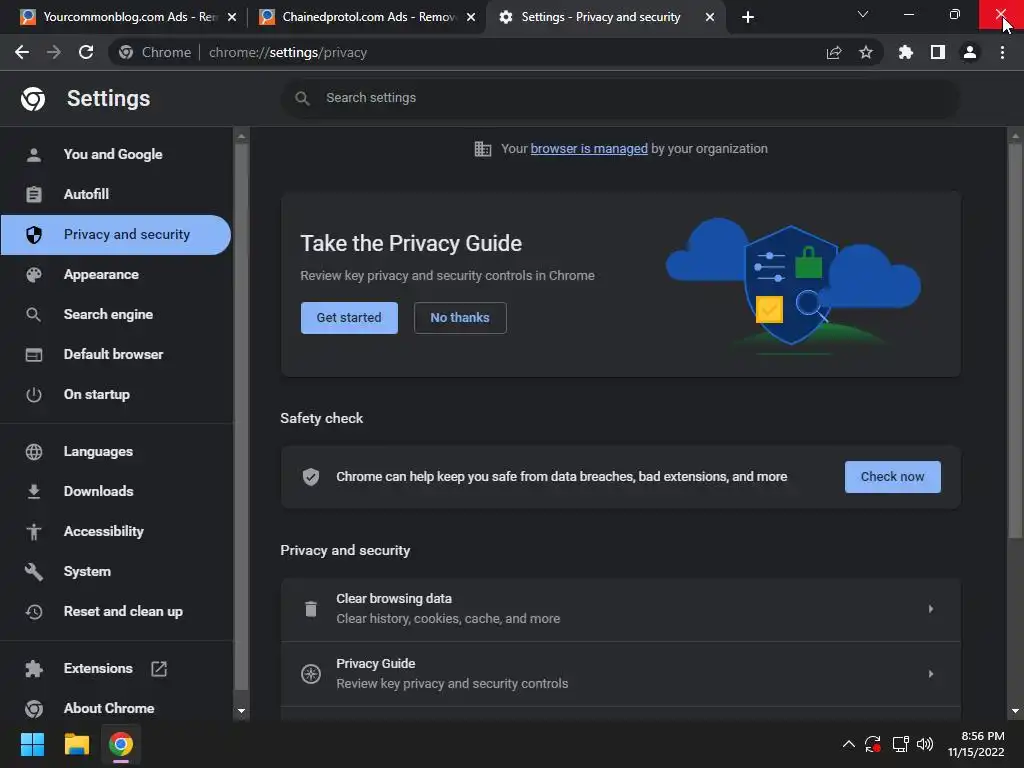Close the Yourcommonblog.com Ads tab

tap(232, 17)
